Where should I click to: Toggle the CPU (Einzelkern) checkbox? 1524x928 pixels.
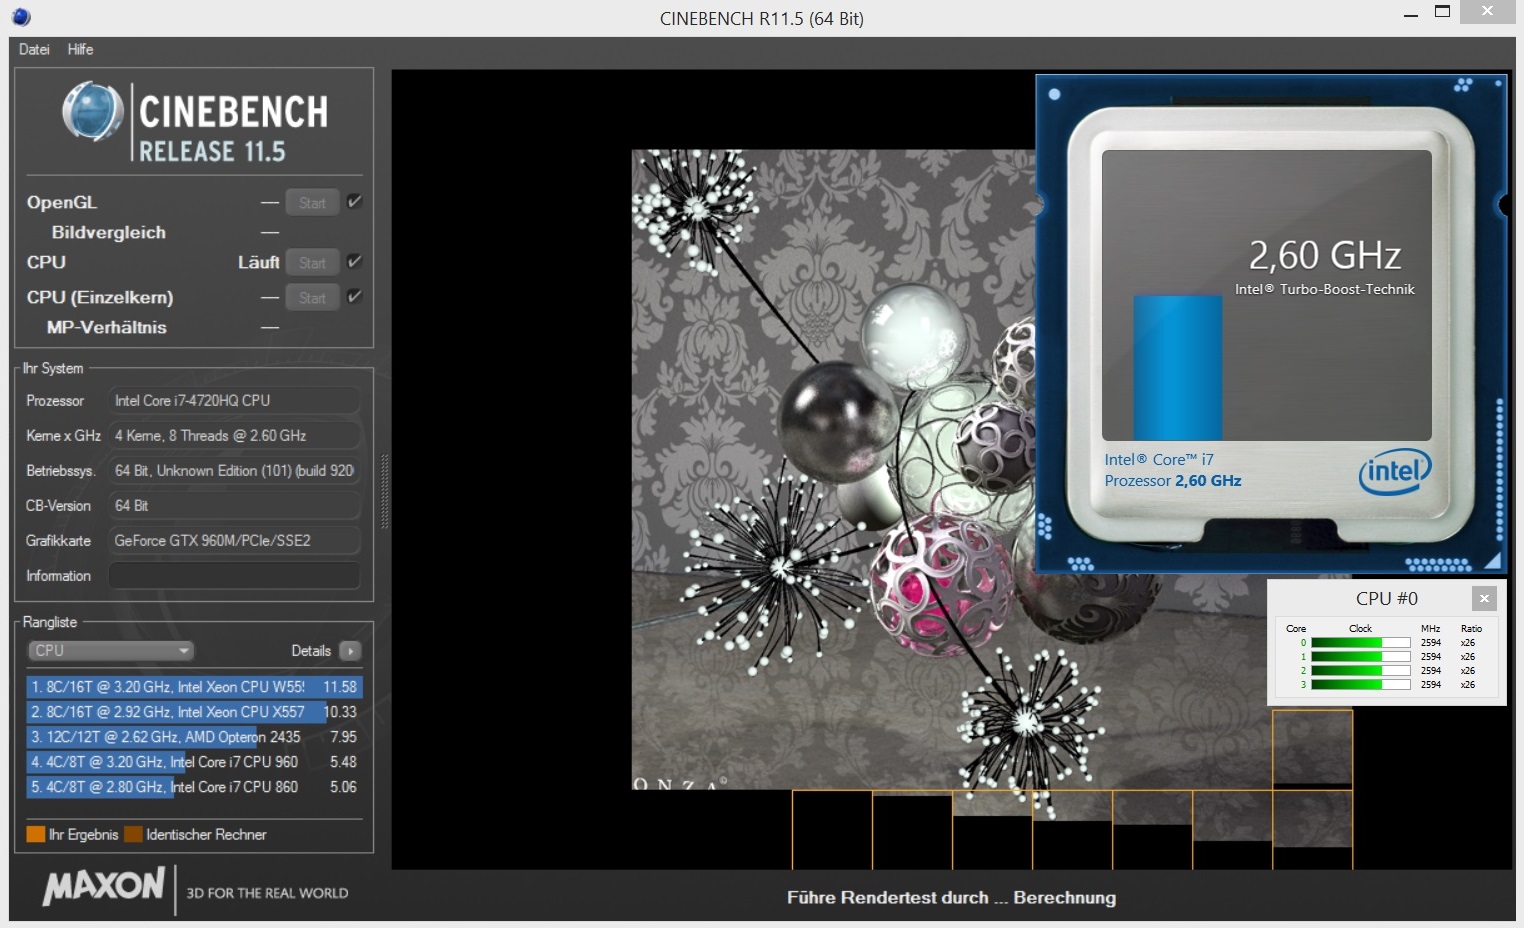click(x=354, y=297)
